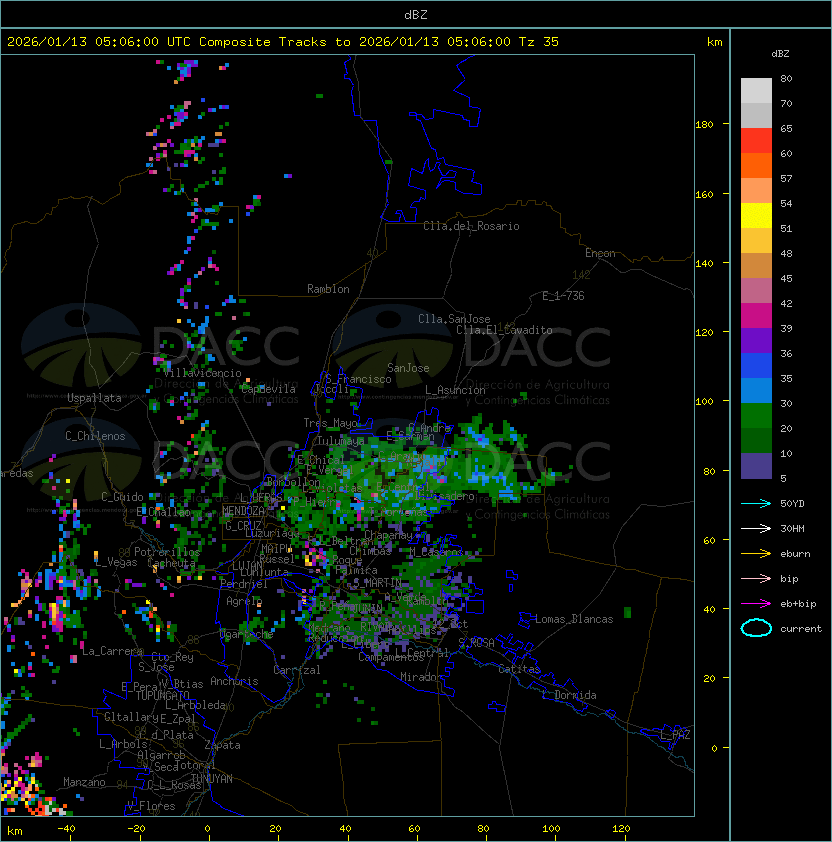Select the red swatch in dBZ legend

pyautogui.click(x=756, y=141)
